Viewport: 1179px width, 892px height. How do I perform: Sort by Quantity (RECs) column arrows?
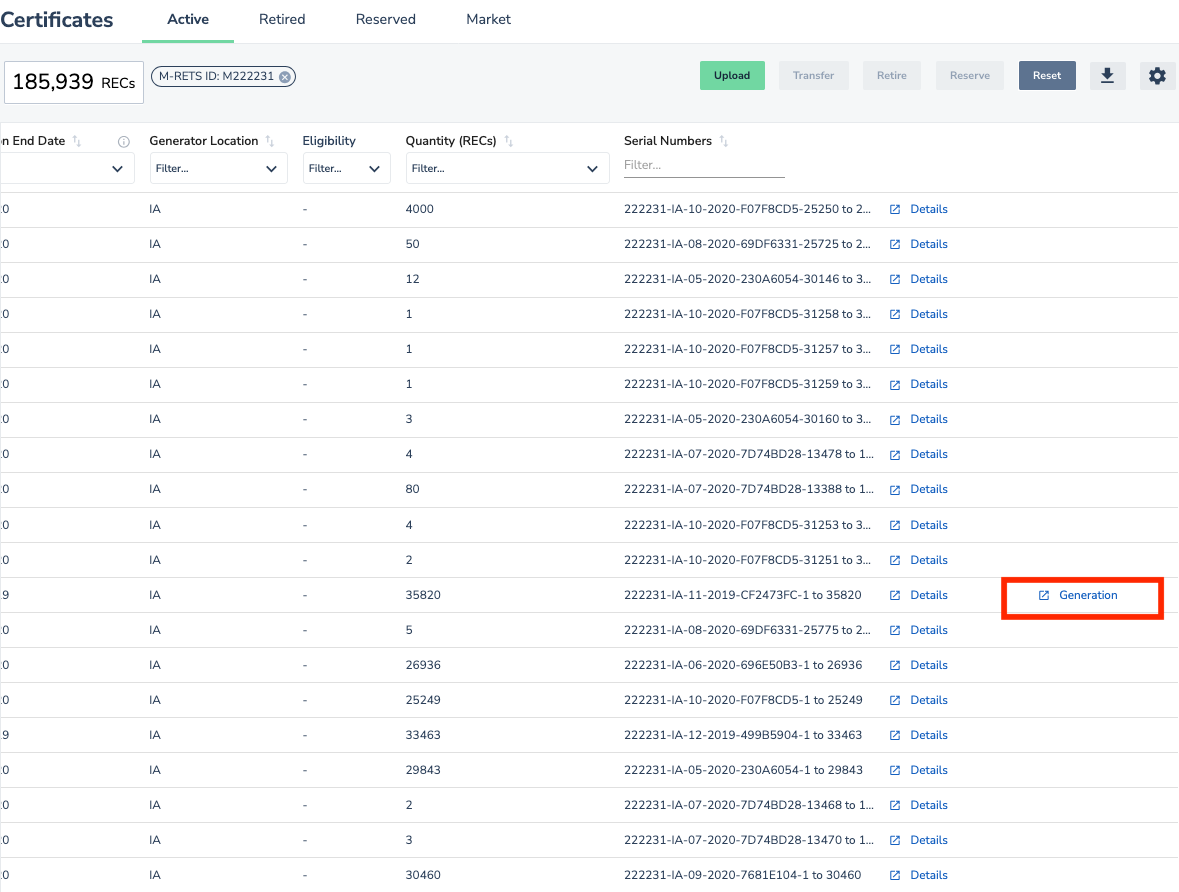(x=509, y=141)
